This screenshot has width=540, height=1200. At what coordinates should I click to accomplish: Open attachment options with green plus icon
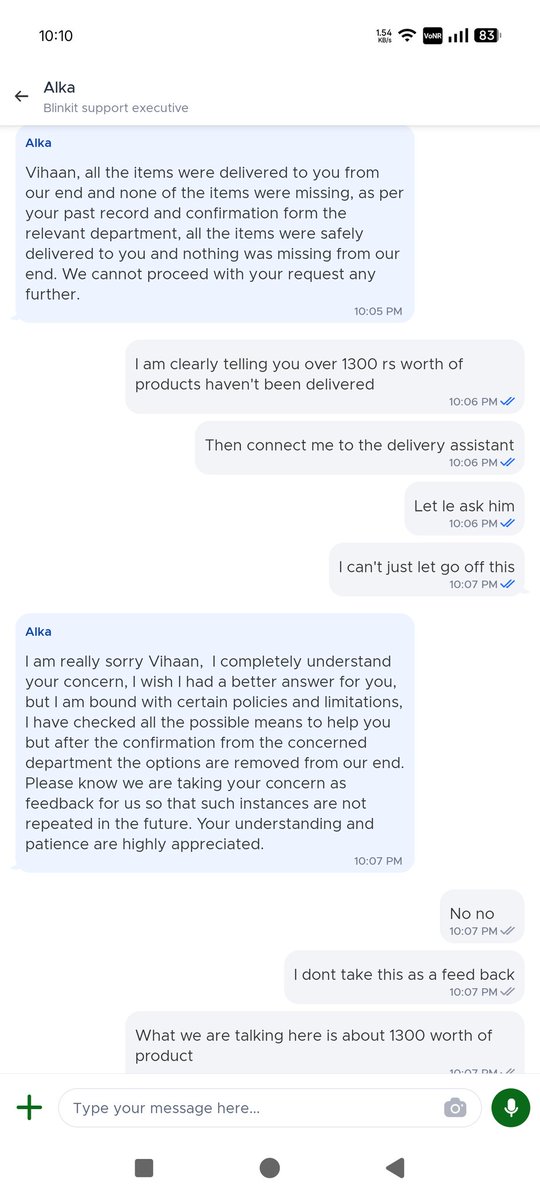coord(30,1107)
